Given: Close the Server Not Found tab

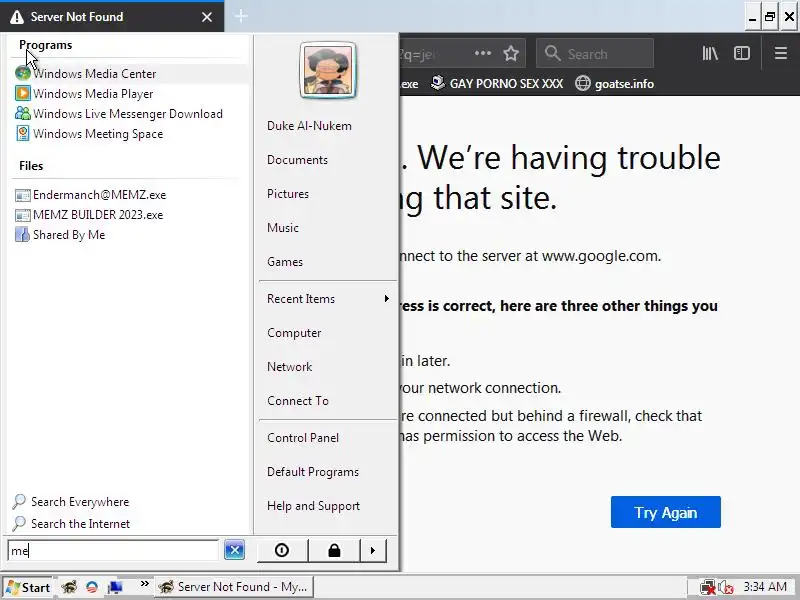Looking at the screenshot, I should click(x=207, y=17).
